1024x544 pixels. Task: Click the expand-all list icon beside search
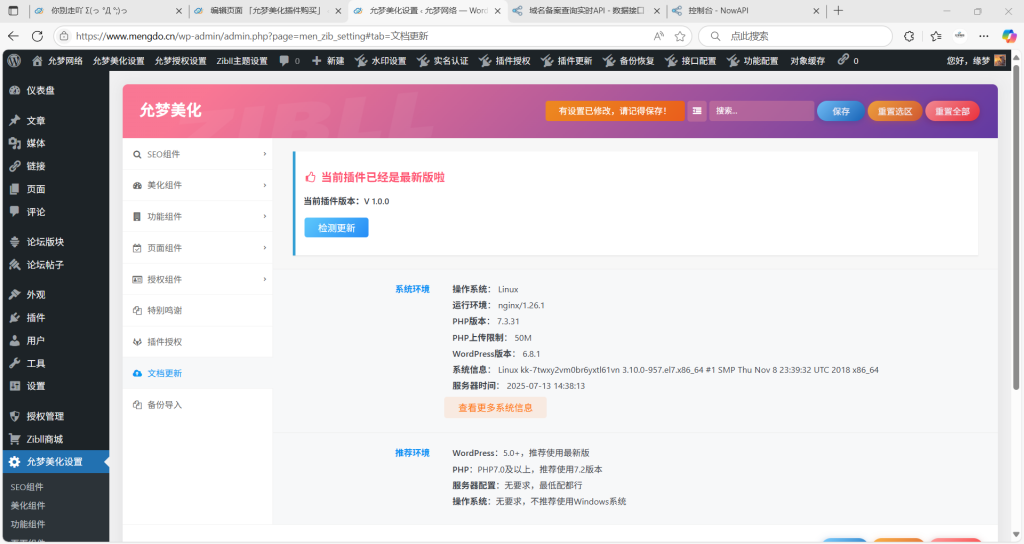[697, 111]
